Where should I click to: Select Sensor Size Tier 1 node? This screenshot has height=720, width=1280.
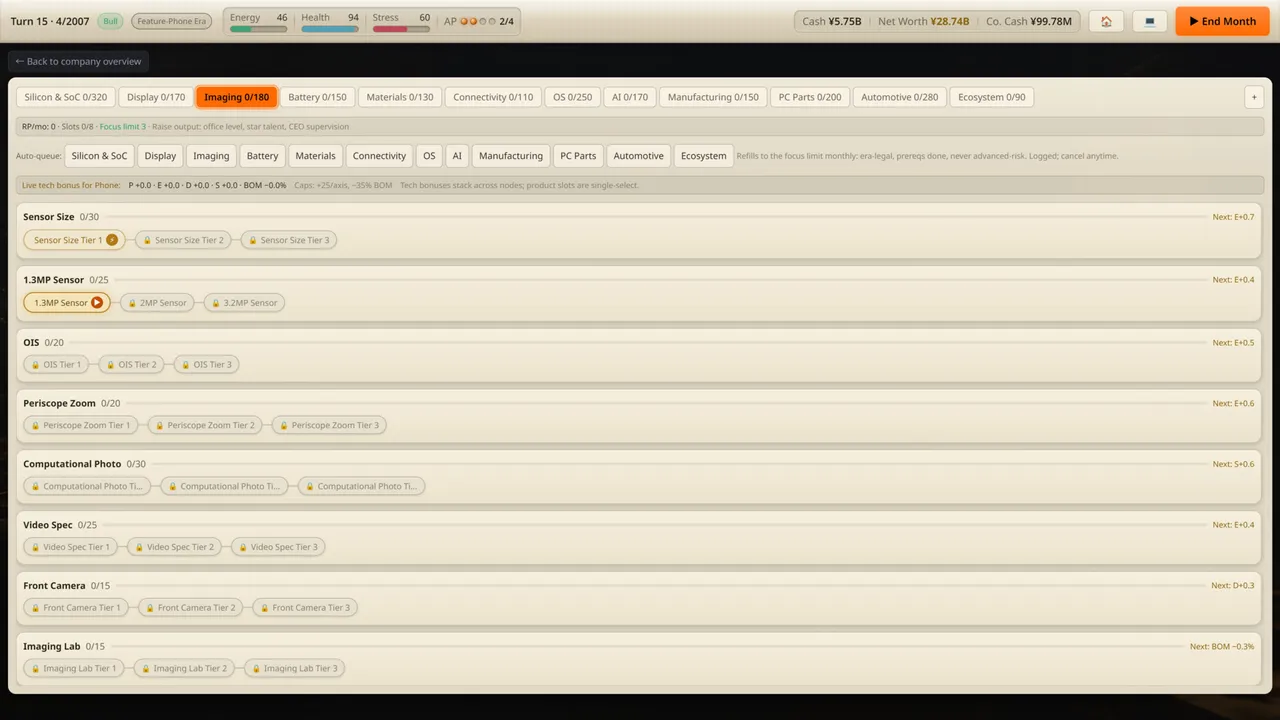click(74, 240)
